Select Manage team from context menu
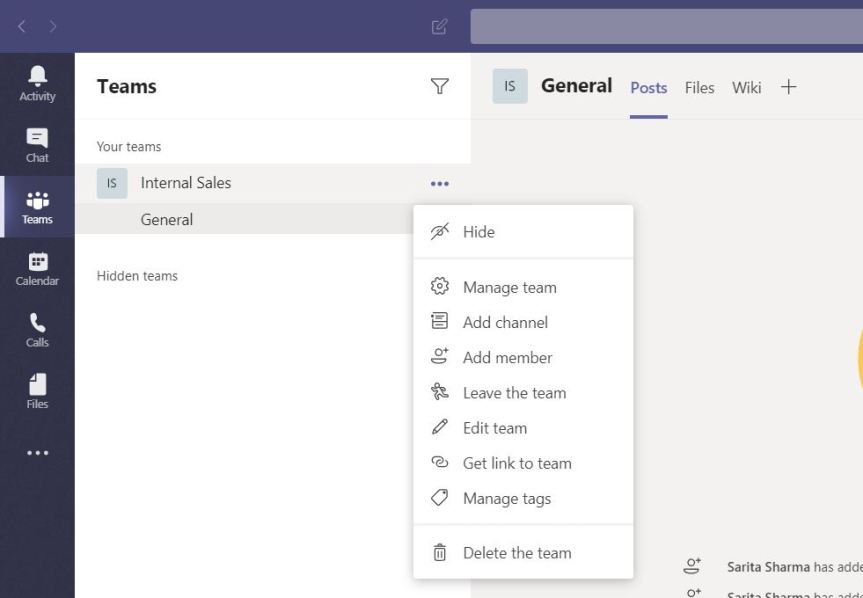This screenshot has height=598, width=863. click(x=509, y=288)
